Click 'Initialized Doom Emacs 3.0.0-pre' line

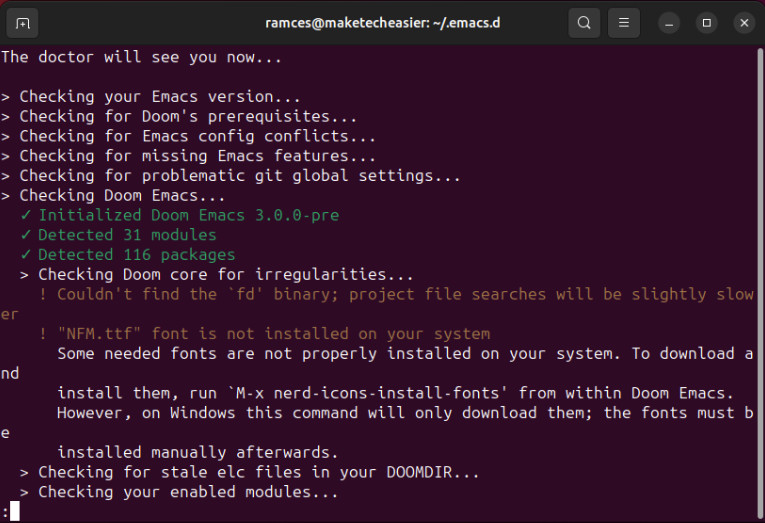(x=180, y=215)
